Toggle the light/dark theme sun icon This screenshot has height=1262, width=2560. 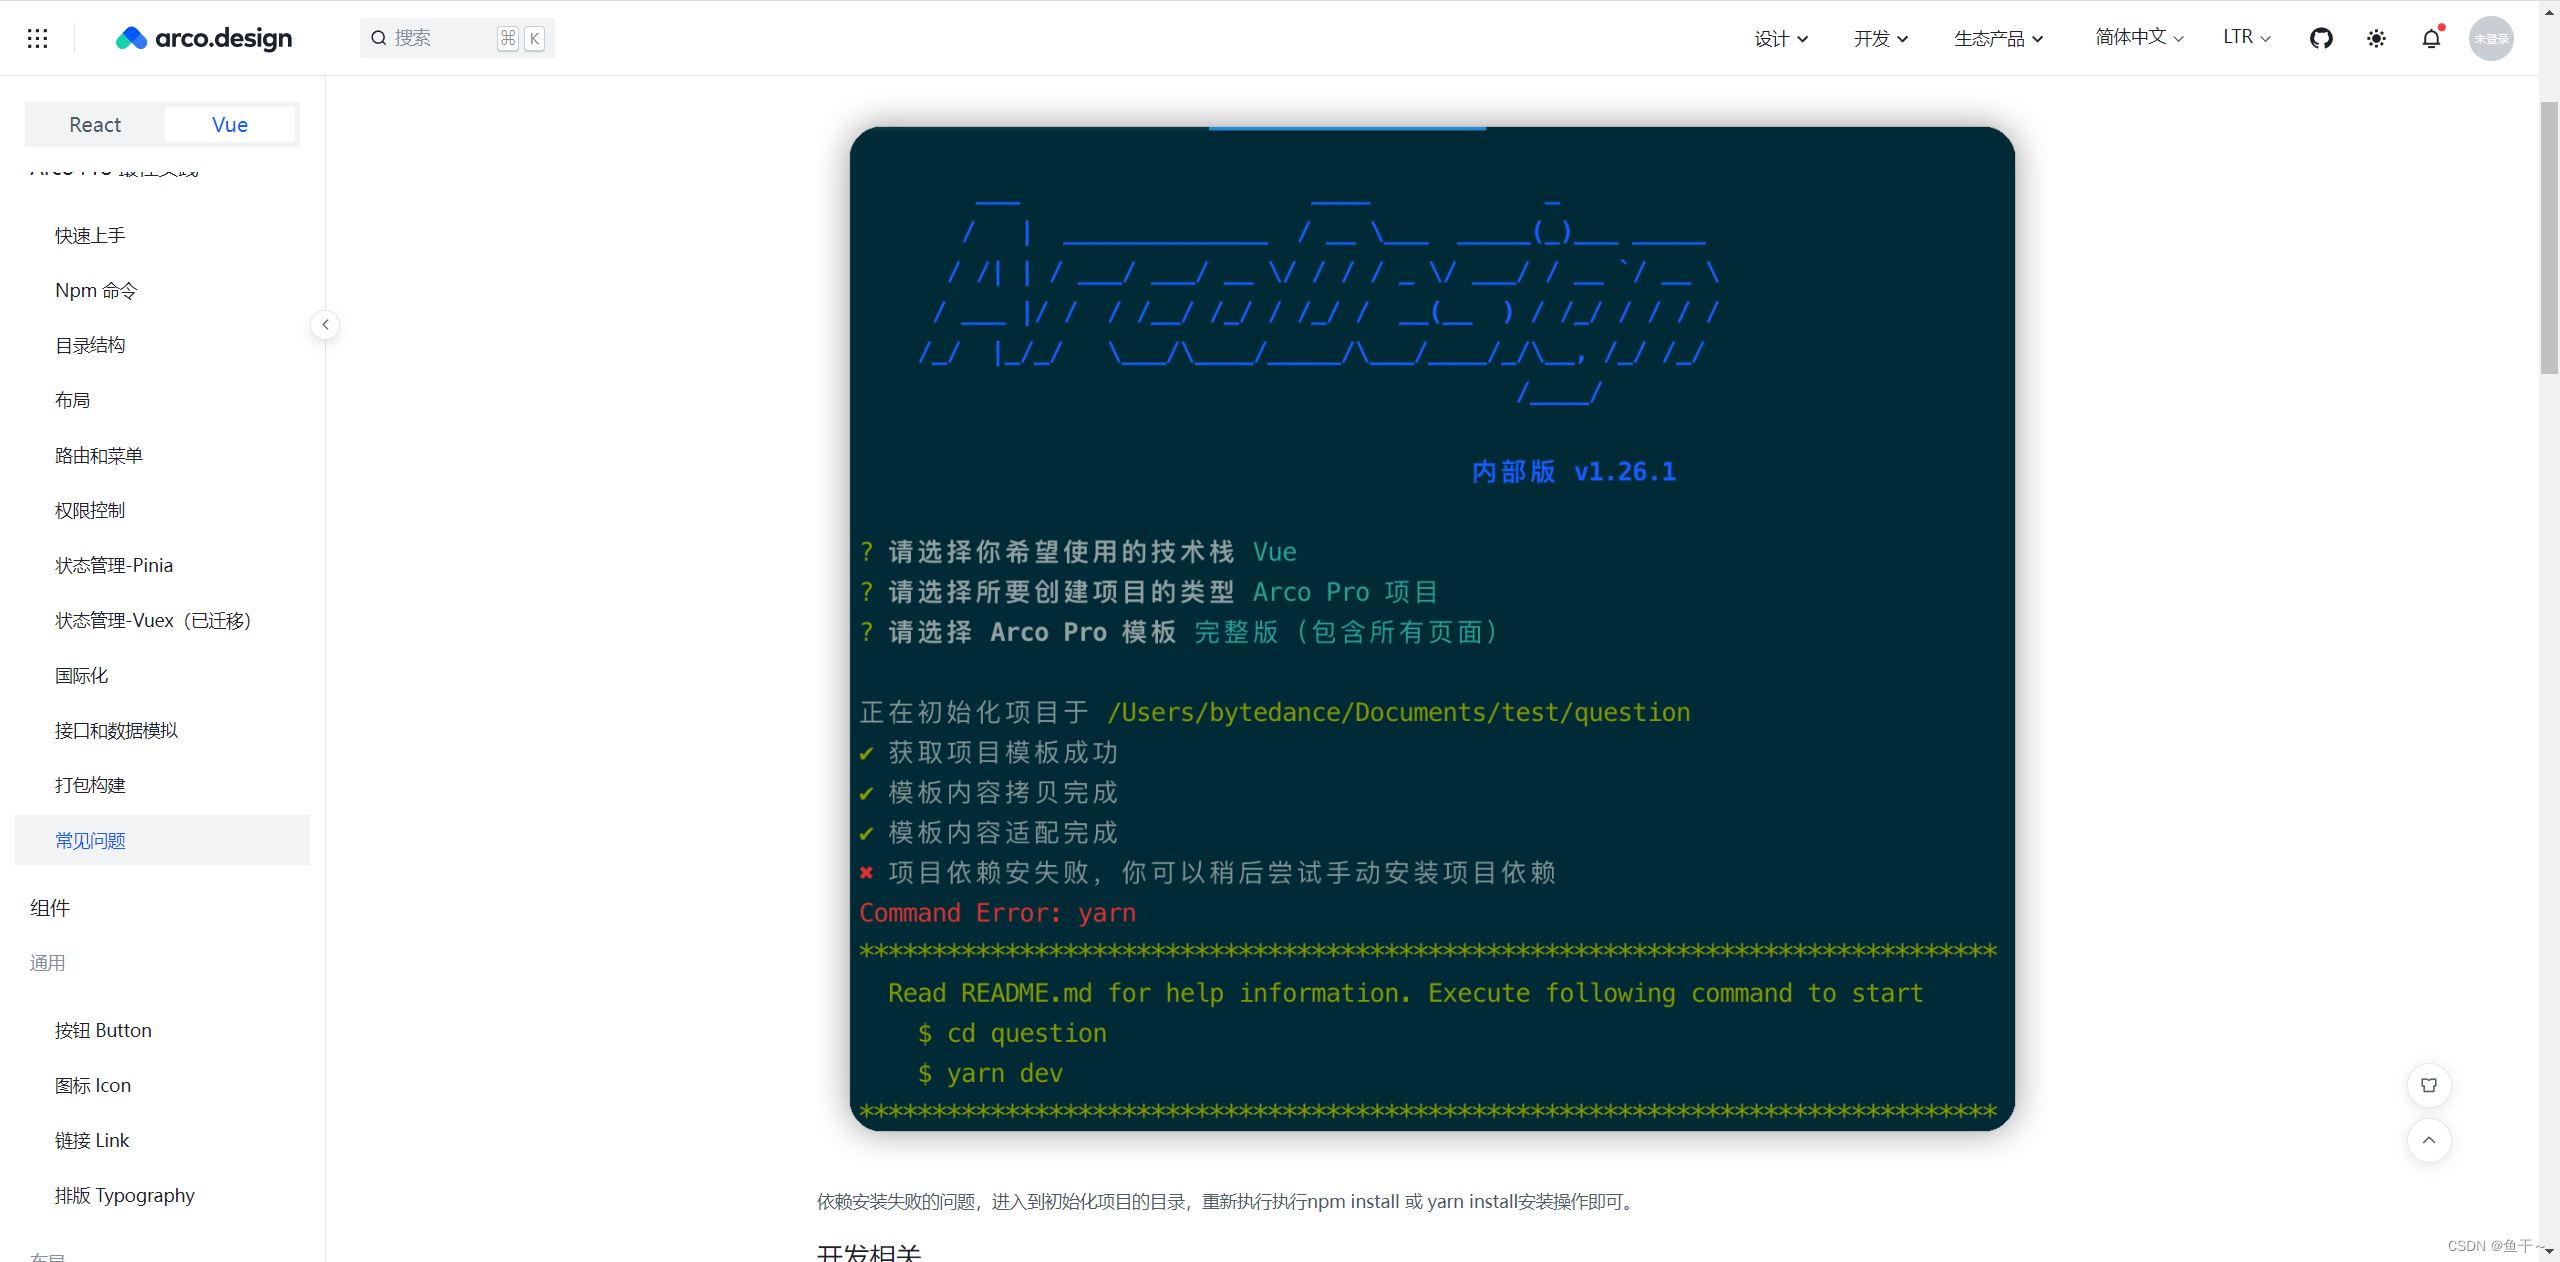[2376, 38]
